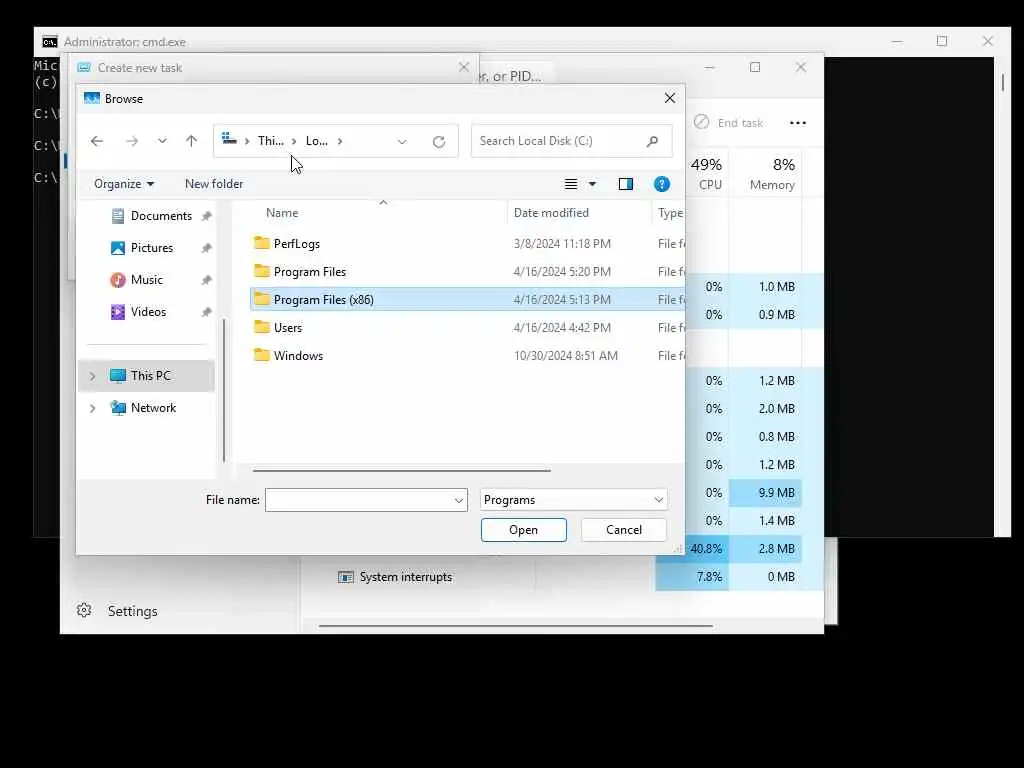Click the cmd.exe window title bar icon
The image size is (1024, 768).
coord(50,42)
